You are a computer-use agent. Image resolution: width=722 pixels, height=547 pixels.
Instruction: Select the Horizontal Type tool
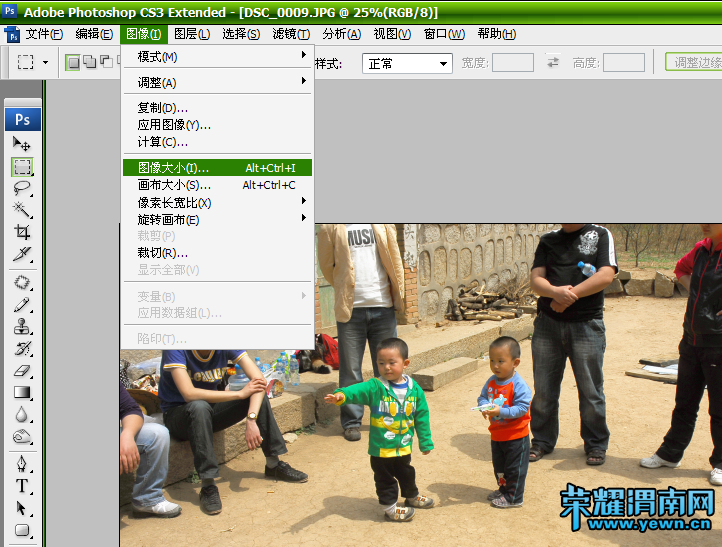click(22, 486)
